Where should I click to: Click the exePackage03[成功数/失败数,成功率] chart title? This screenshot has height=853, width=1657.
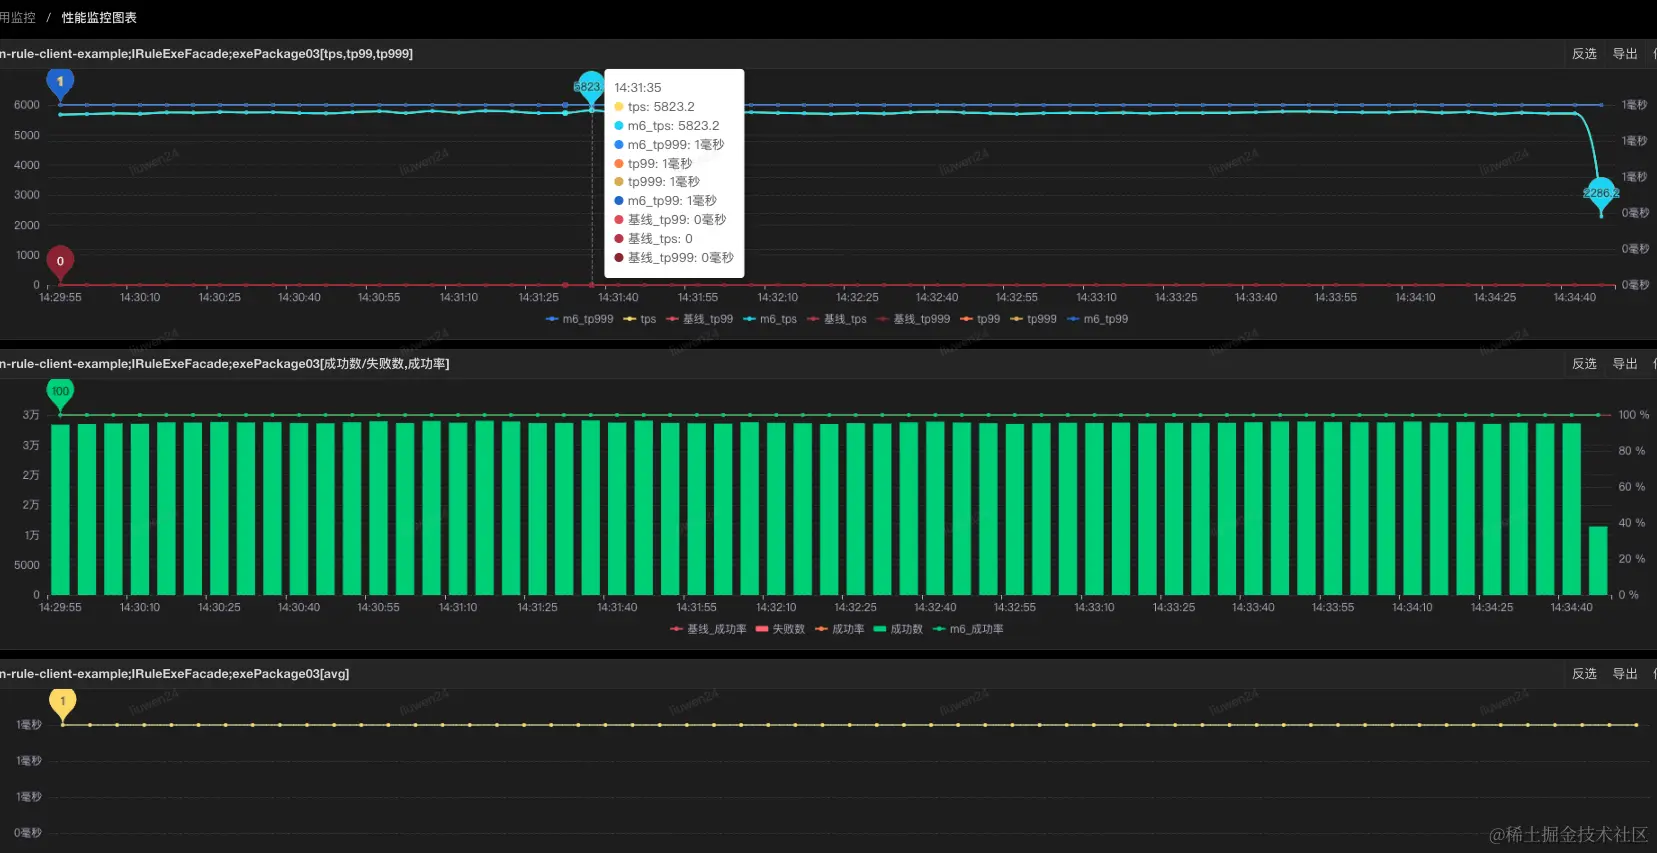tap(224, 364)
